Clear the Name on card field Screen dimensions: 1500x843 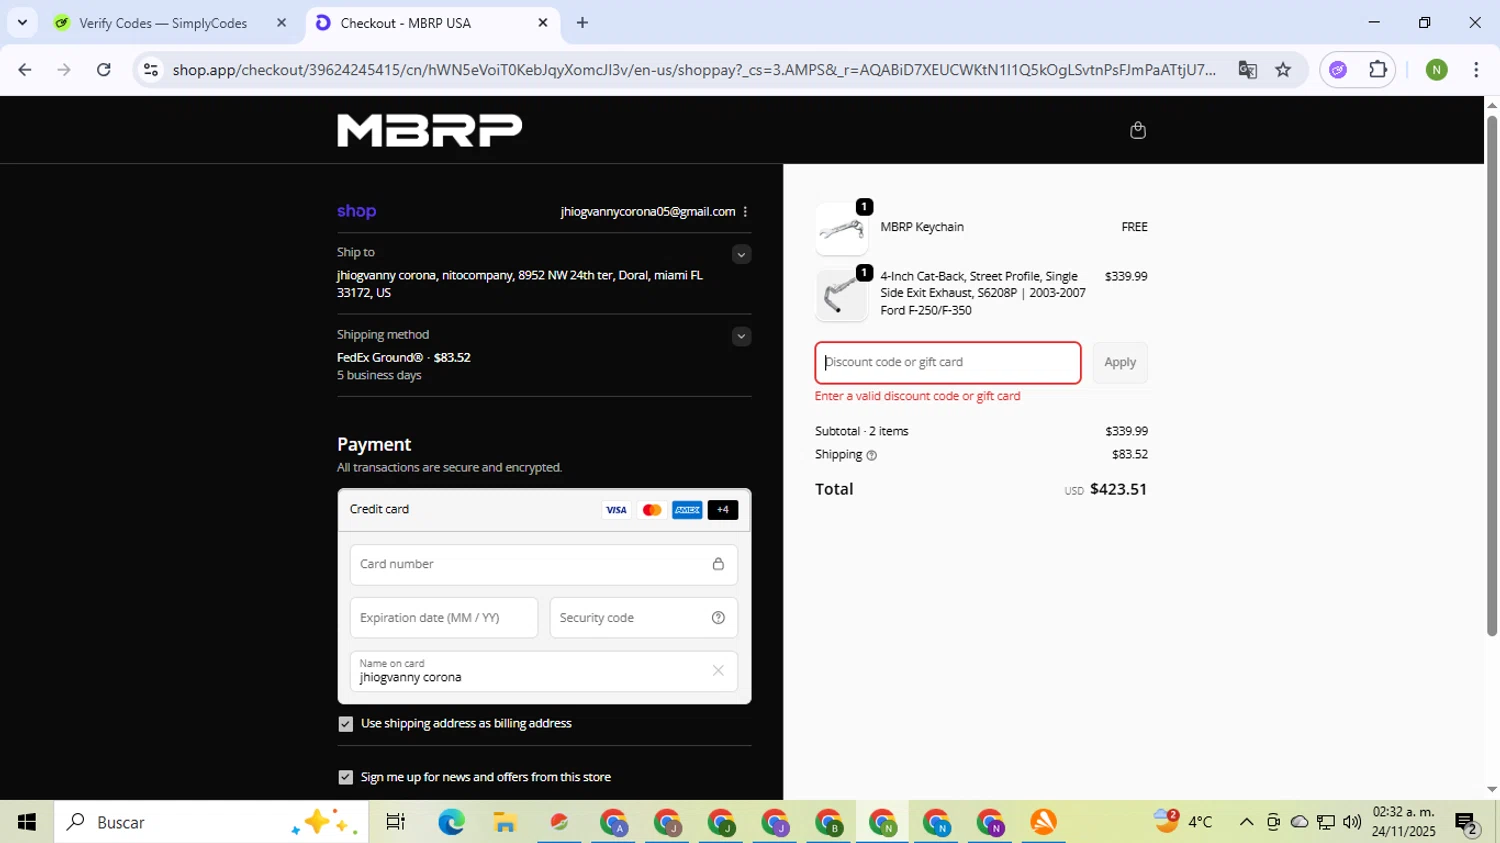718,671
